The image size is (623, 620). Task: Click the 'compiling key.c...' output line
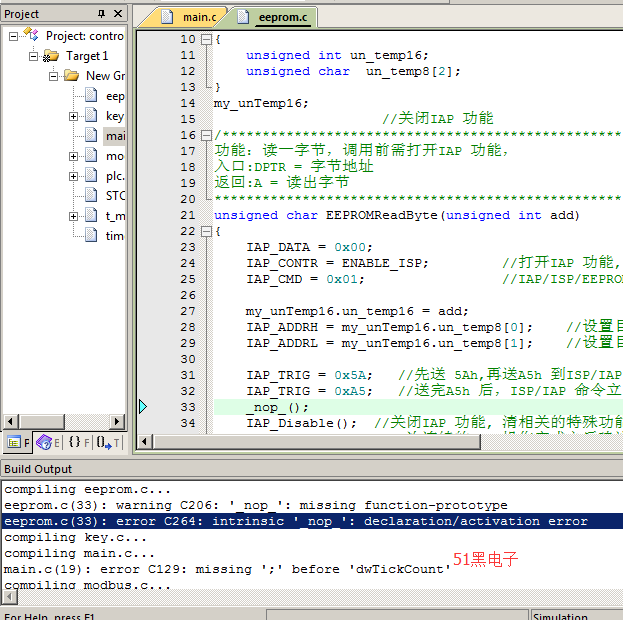click(75, 537)
